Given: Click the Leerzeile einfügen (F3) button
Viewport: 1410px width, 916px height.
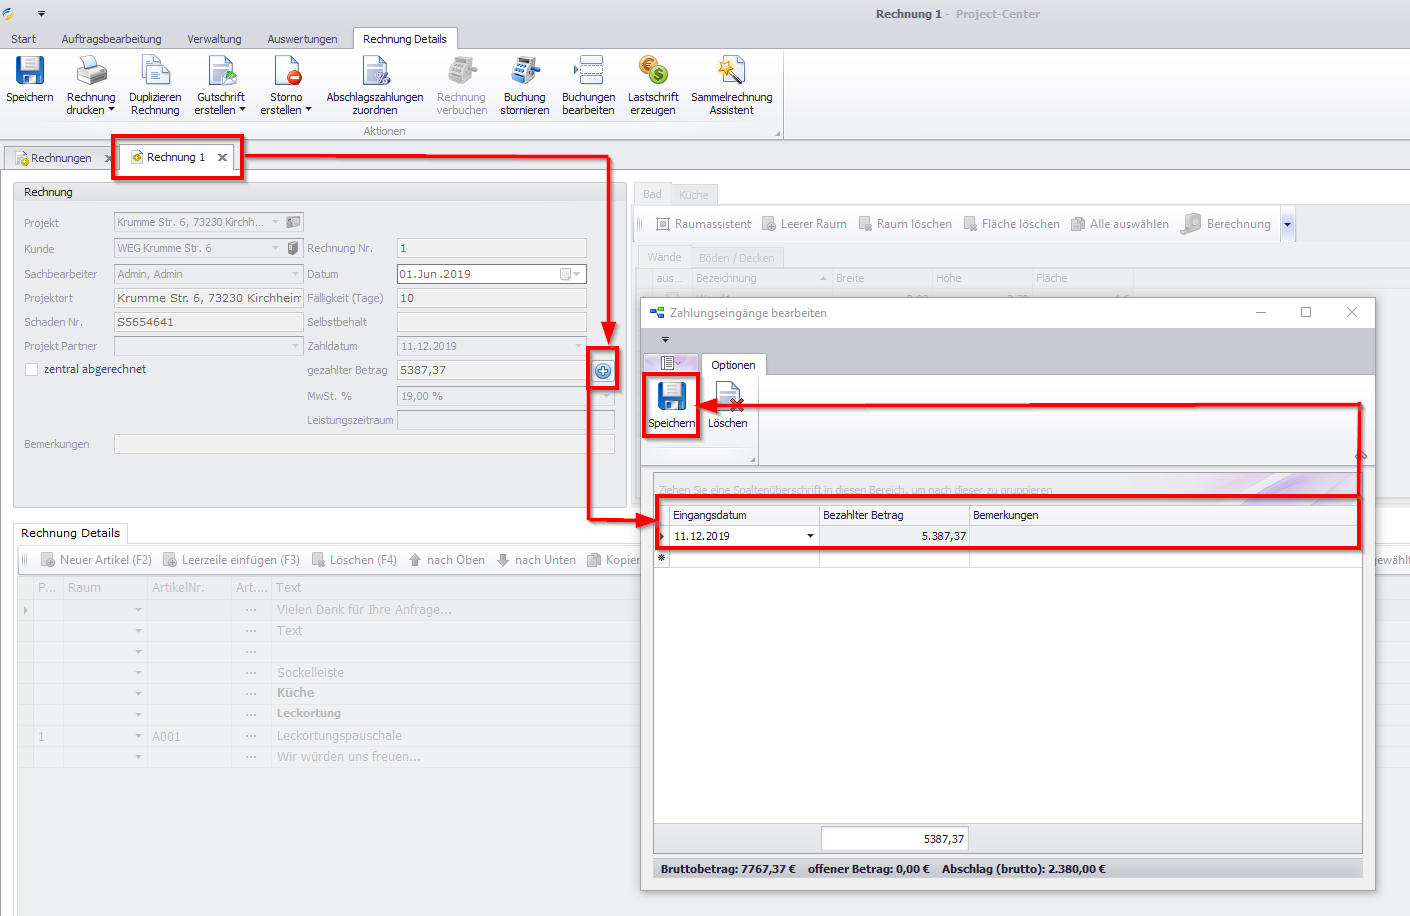Looking at the screenshot, I should click(232, 560).
